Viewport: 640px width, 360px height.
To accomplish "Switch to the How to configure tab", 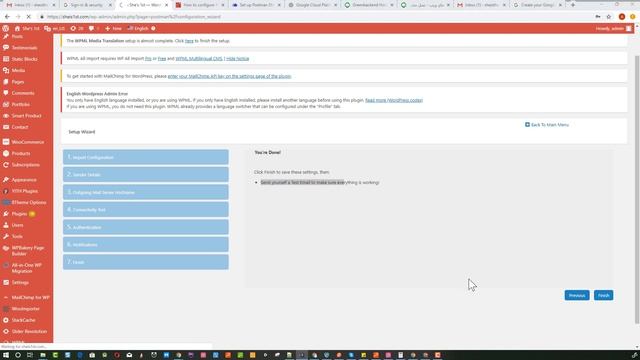I will (200, 5).
